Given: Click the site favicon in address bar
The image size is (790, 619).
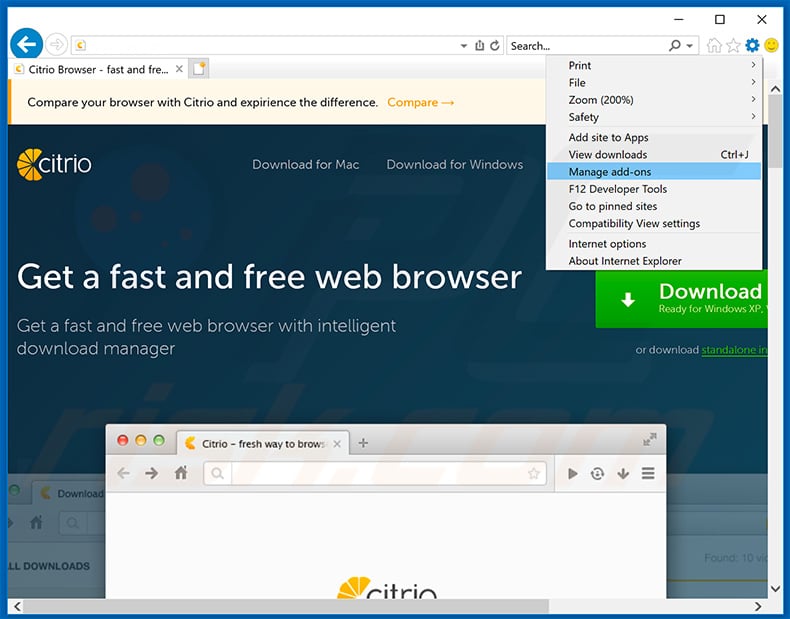Looking at the screenshot, I should [x=81, y=46].
